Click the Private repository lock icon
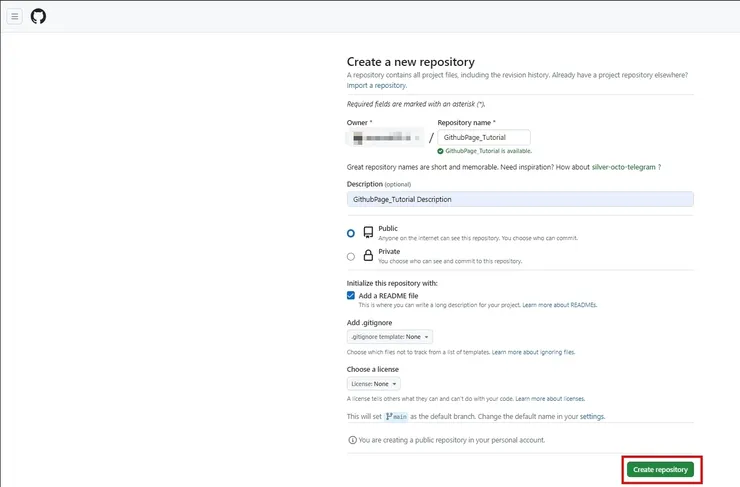This screenshot has height=487, width=740. [x=368, y=256]
